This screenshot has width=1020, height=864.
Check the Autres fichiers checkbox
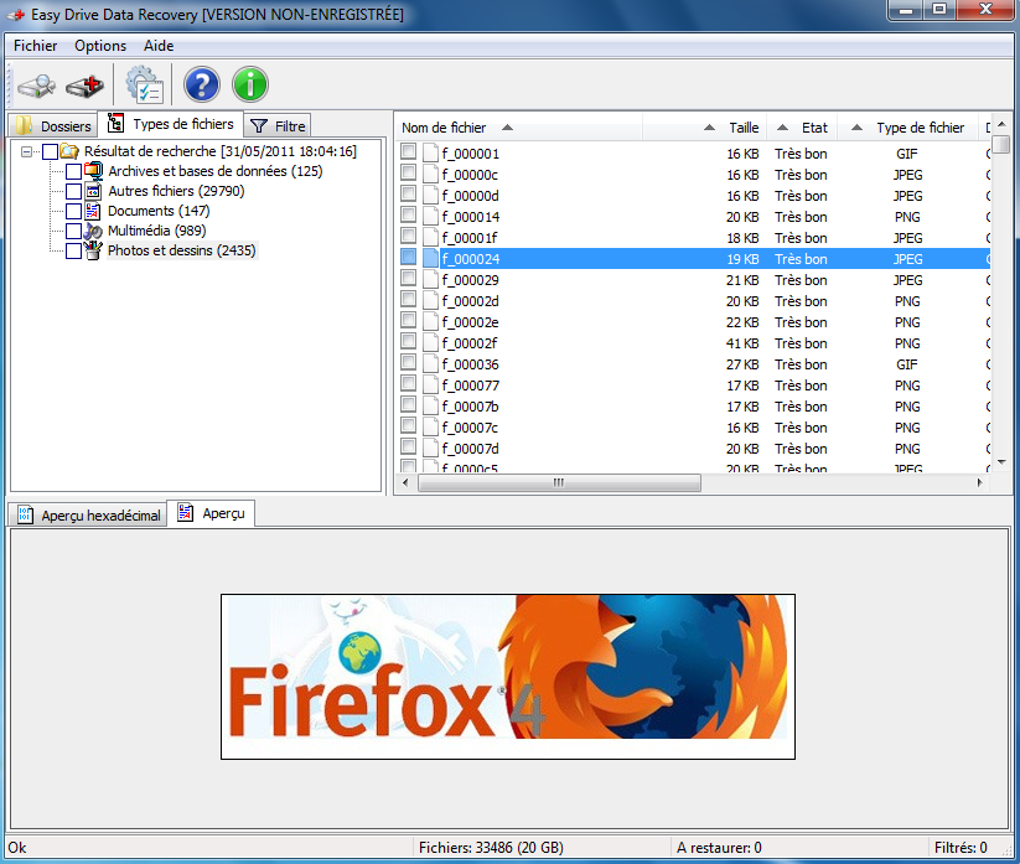pyautogui.click(x=74, y=191)
